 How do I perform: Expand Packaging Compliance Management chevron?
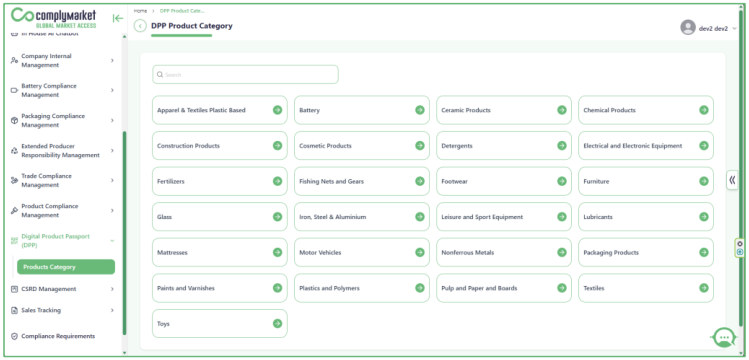tap(112, 120)
